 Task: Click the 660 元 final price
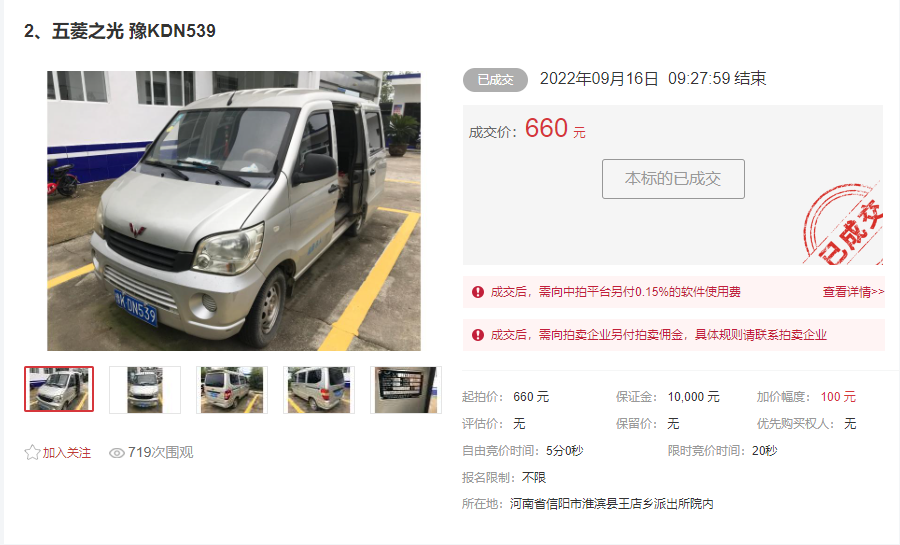[x=554, y=129]
